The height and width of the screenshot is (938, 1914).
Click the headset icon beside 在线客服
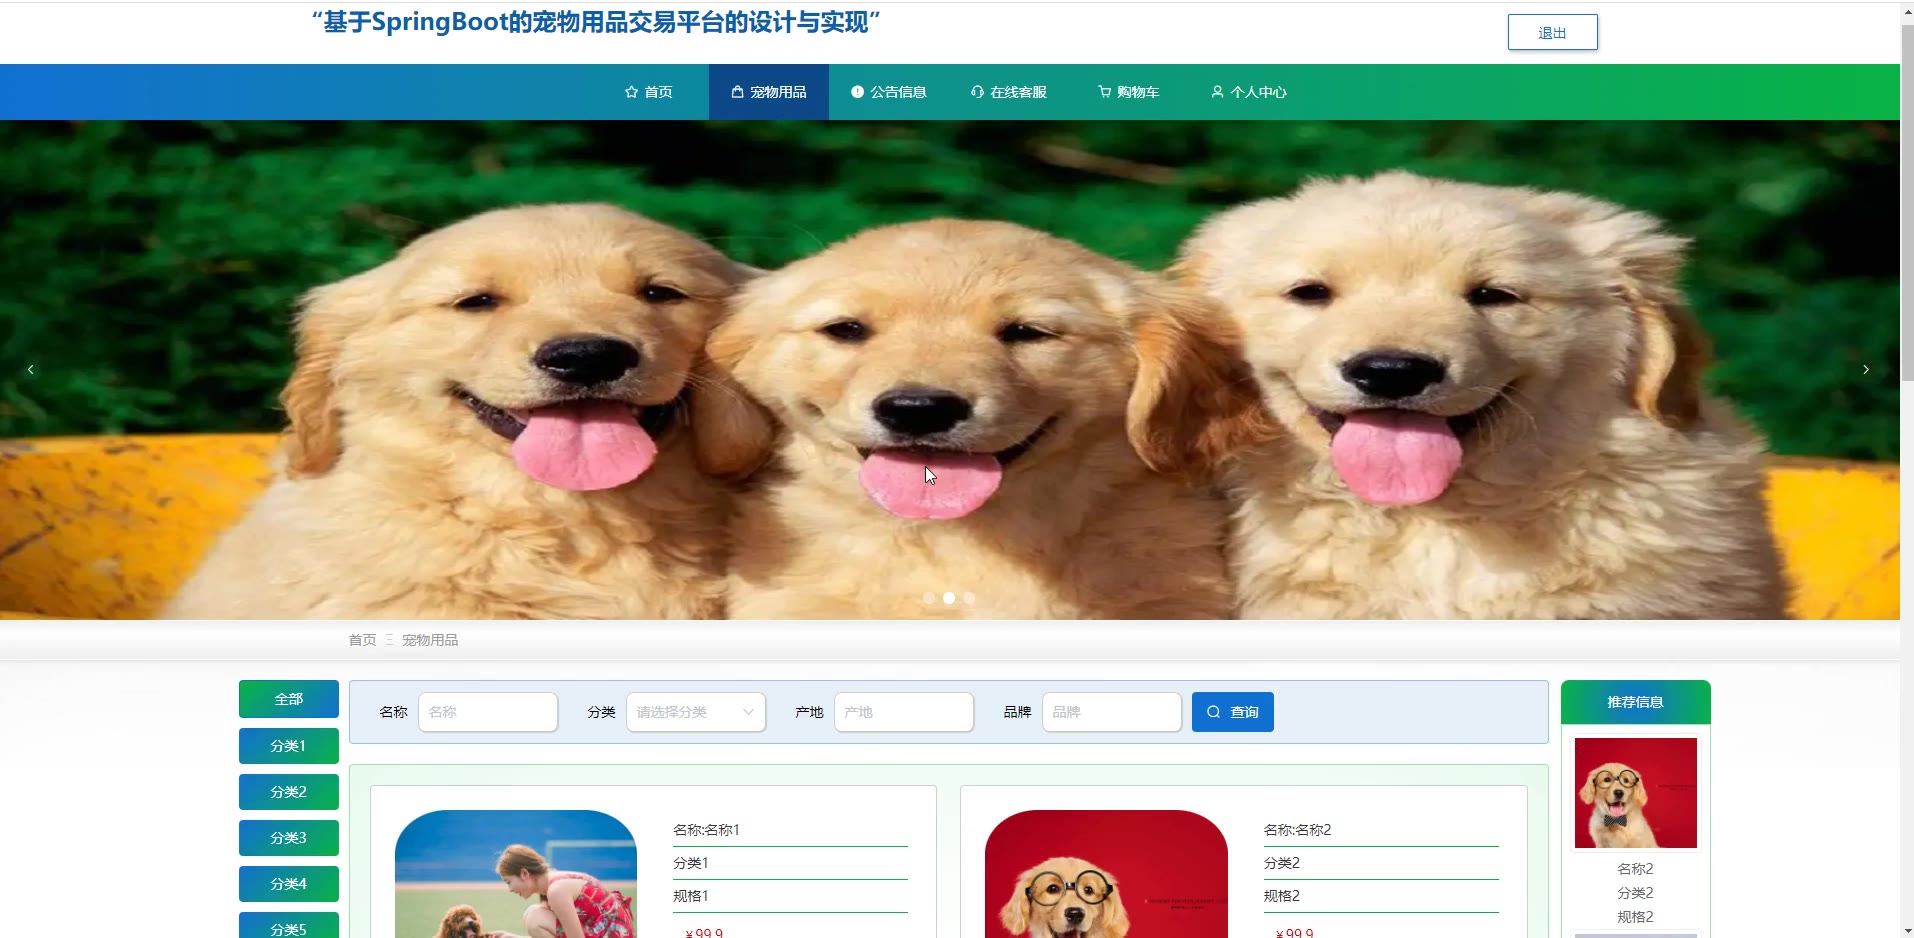pyautogui.click(x=977, y=92)
